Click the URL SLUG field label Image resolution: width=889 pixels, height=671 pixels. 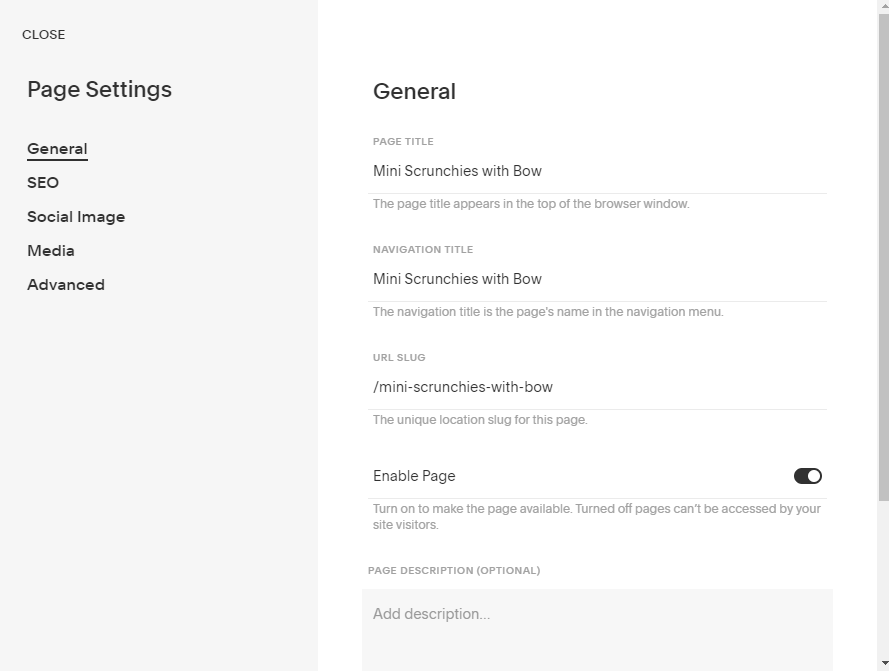[399, 358]
